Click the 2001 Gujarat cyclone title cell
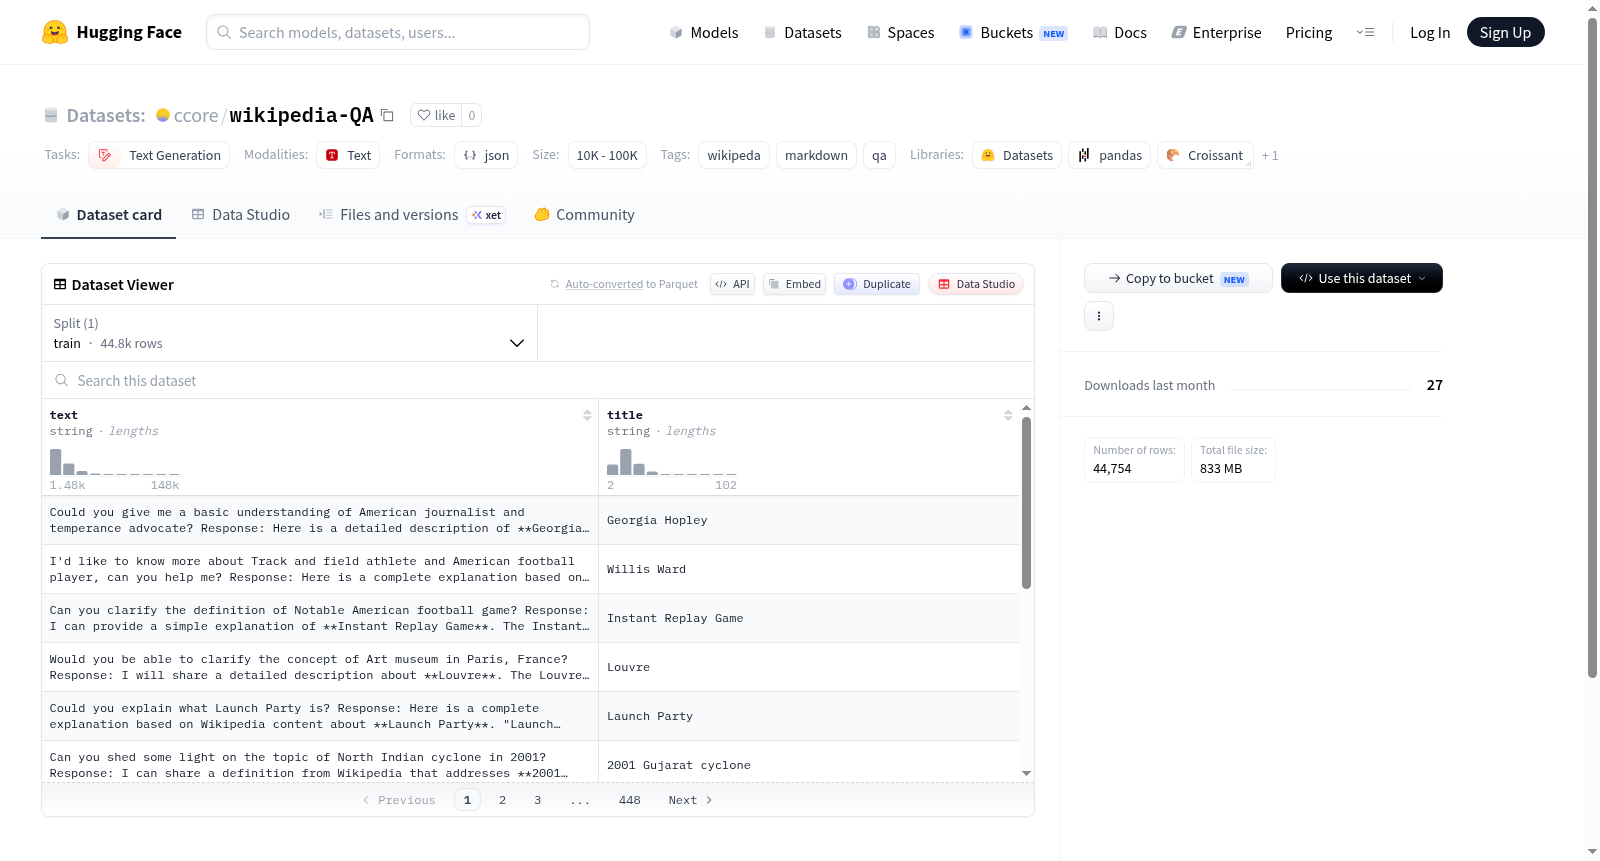 (808, 762)
